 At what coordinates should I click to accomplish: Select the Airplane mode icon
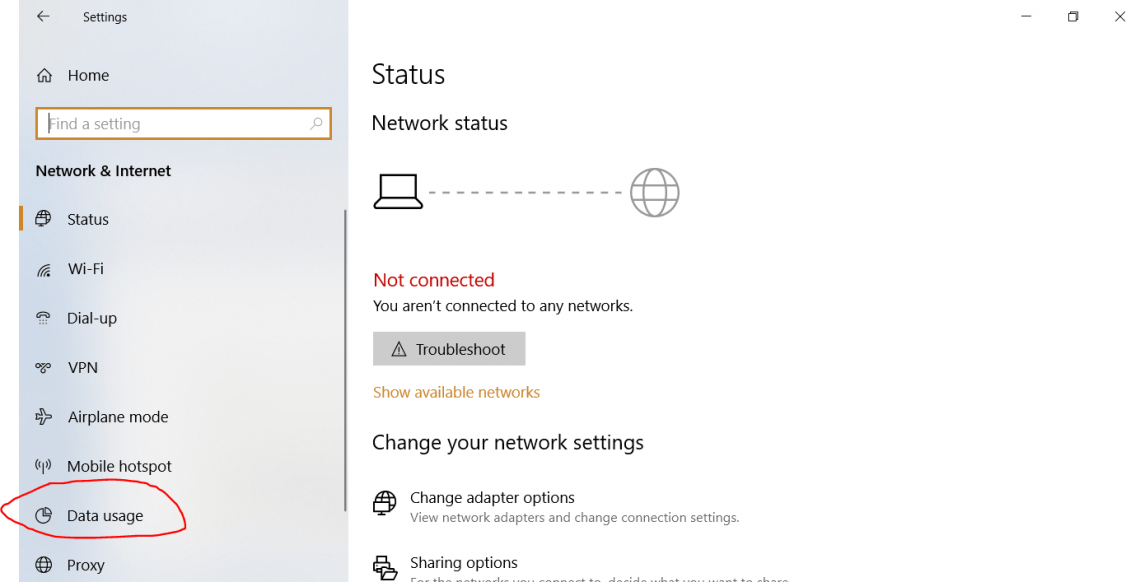pos(43,417)
